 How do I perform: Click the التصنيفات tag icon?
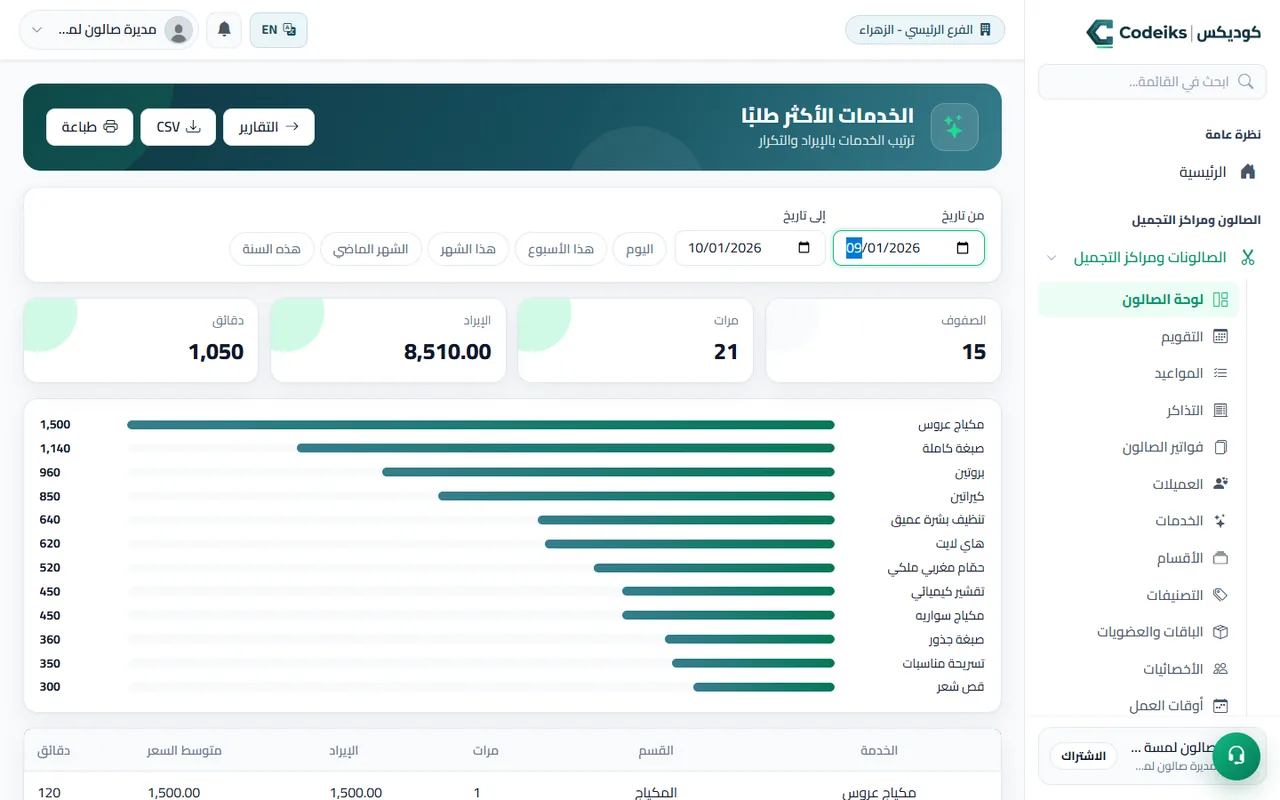pos(1220,595)
